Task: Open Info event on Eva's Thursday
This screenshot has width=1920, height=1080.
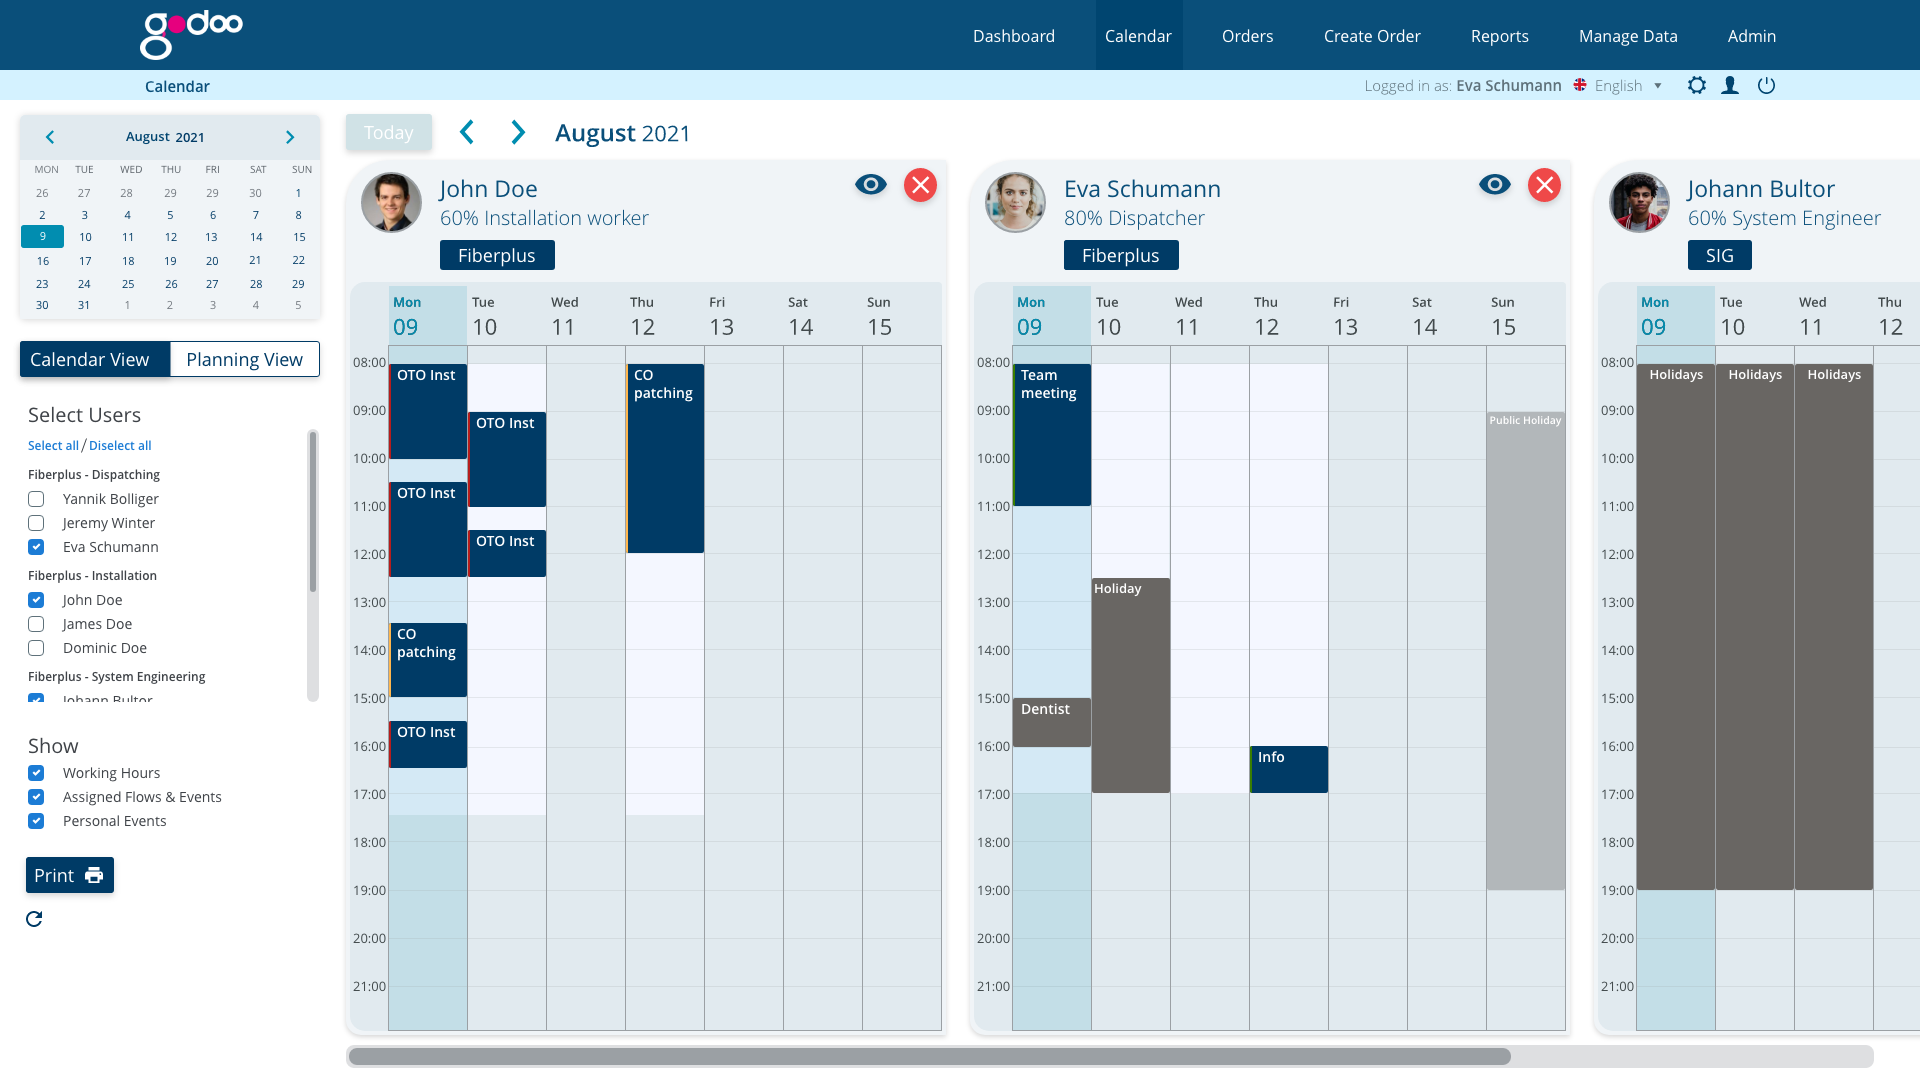Action: 1289,769
